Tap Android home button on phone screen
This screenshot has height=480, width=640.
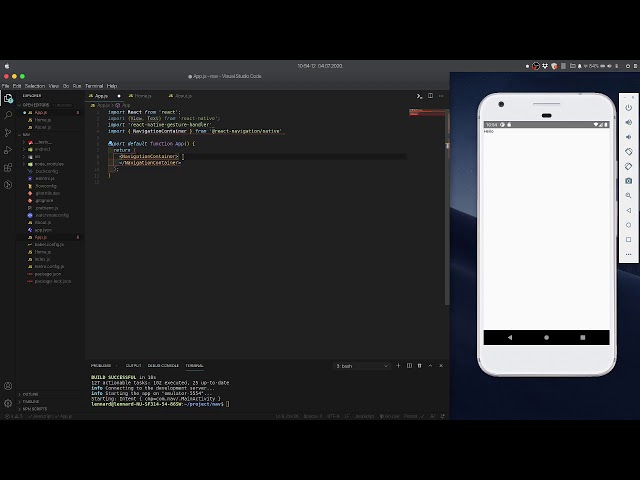tap(547, 338)
